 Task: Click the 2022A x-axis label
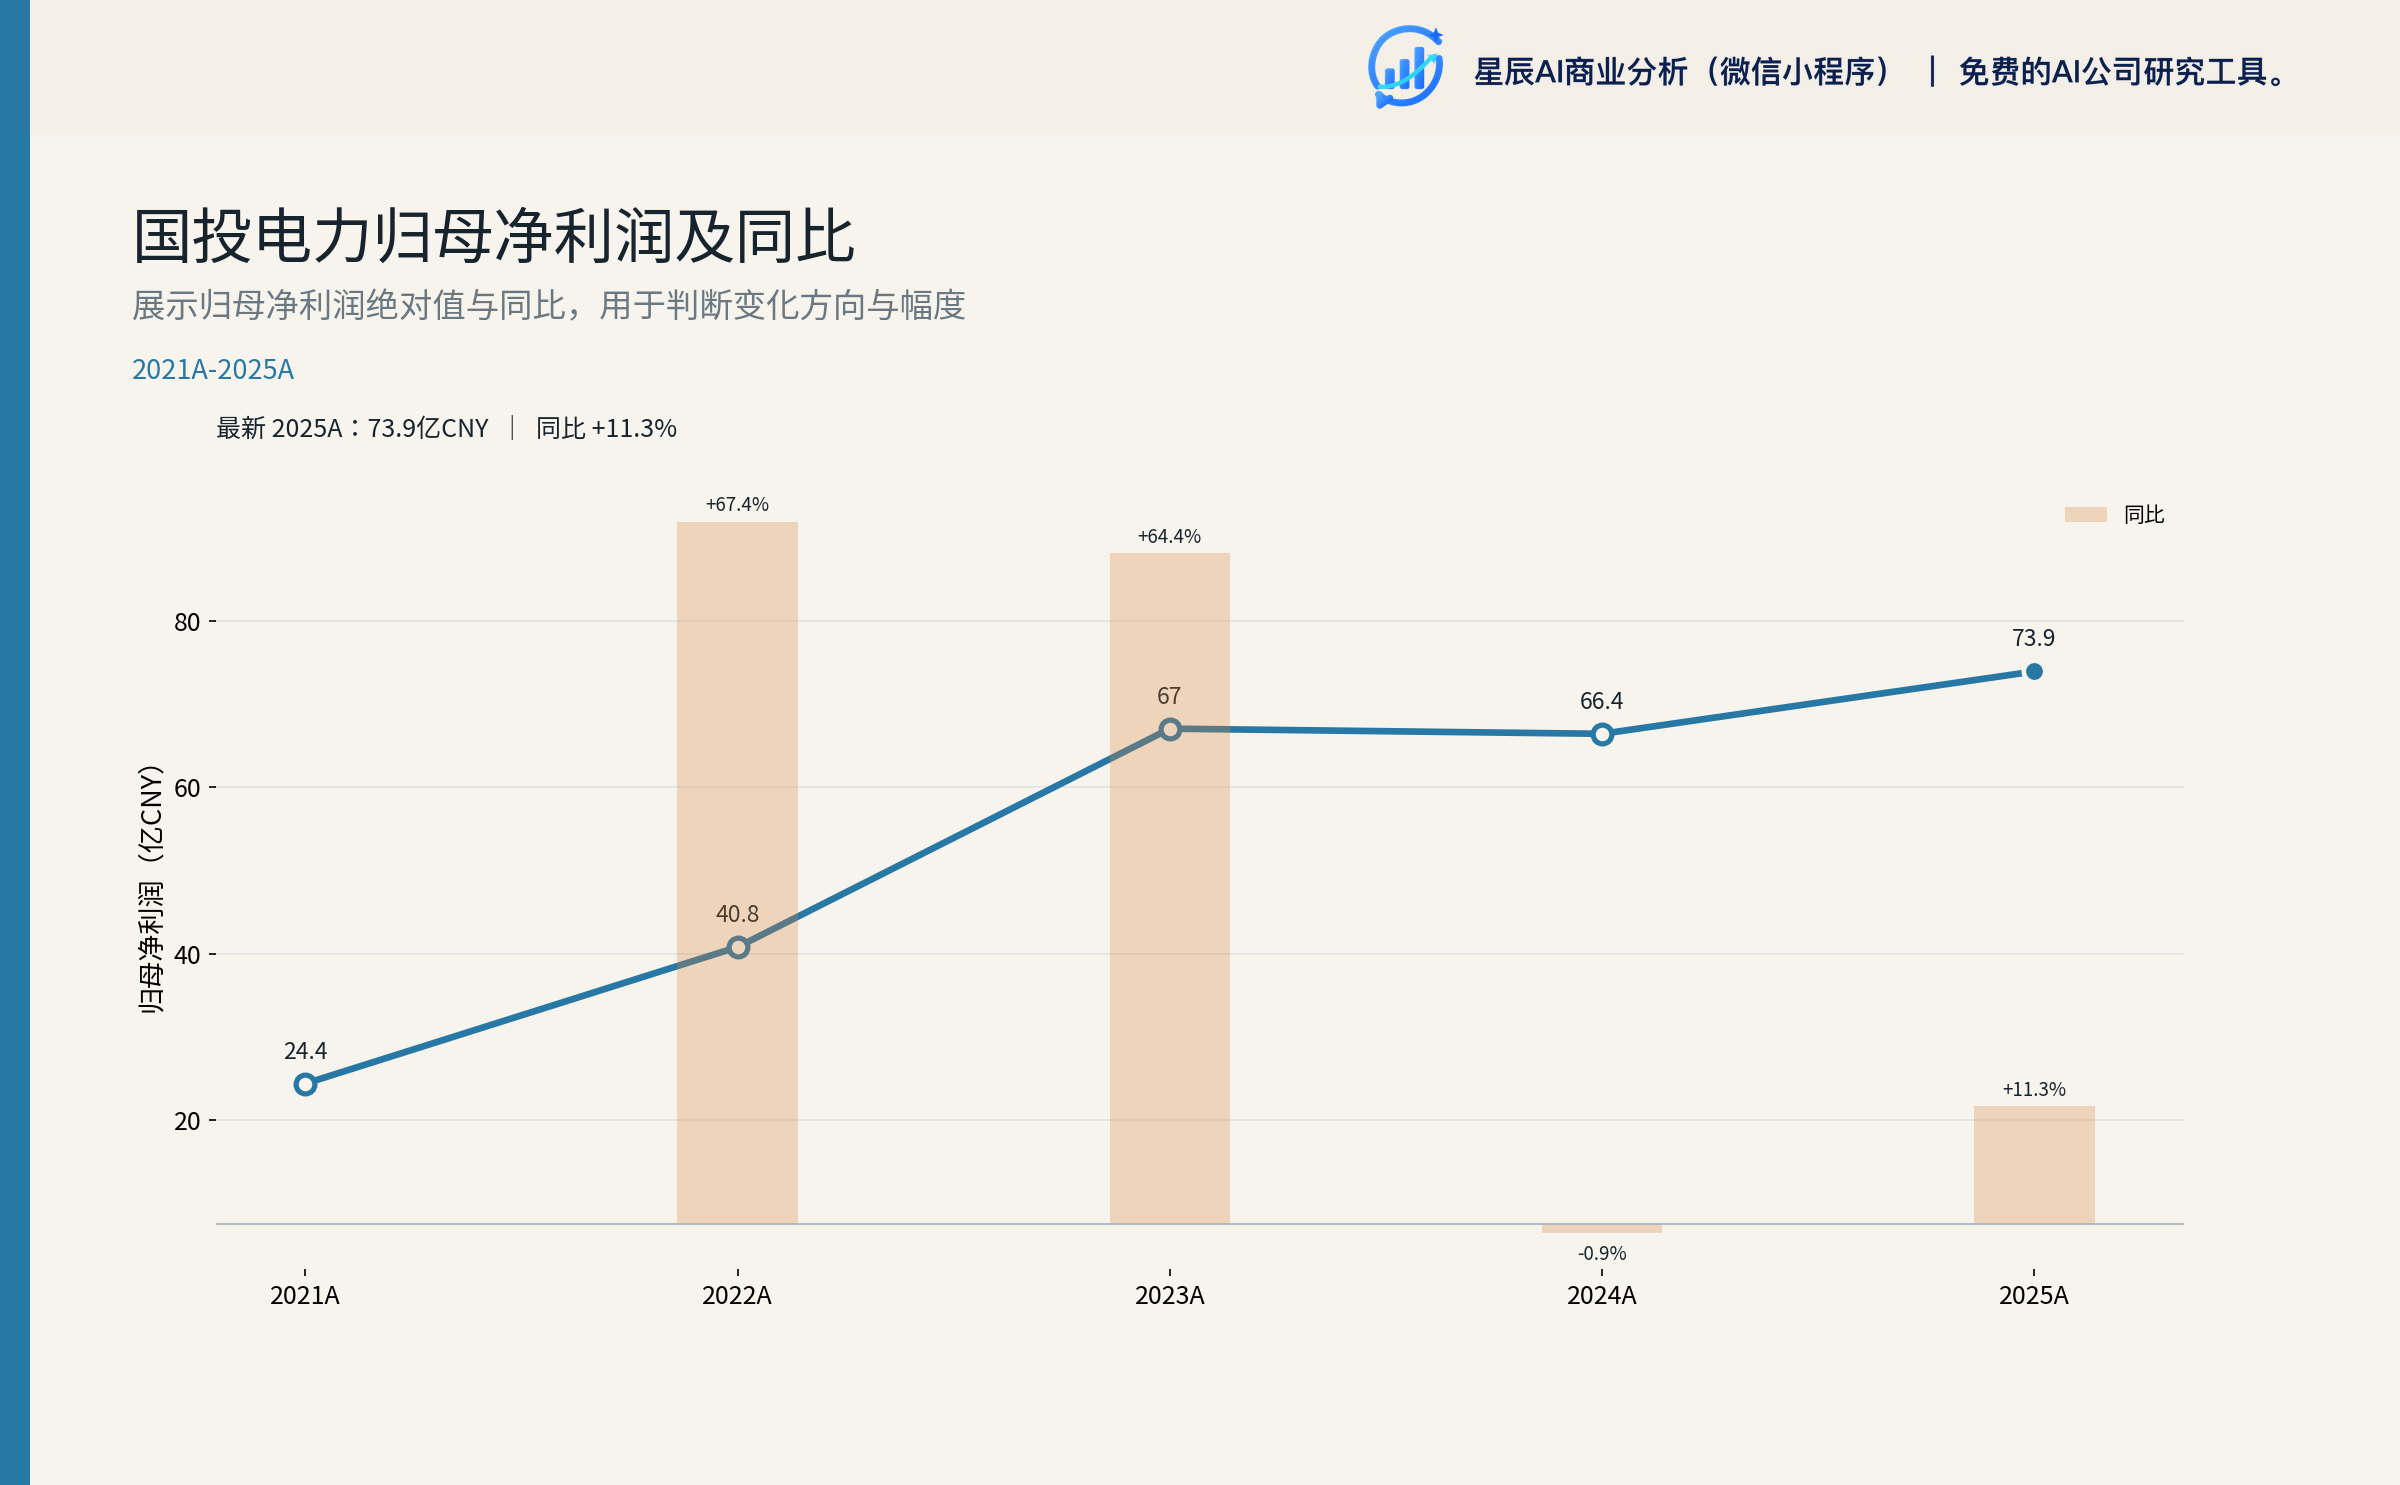point(737,1296)
